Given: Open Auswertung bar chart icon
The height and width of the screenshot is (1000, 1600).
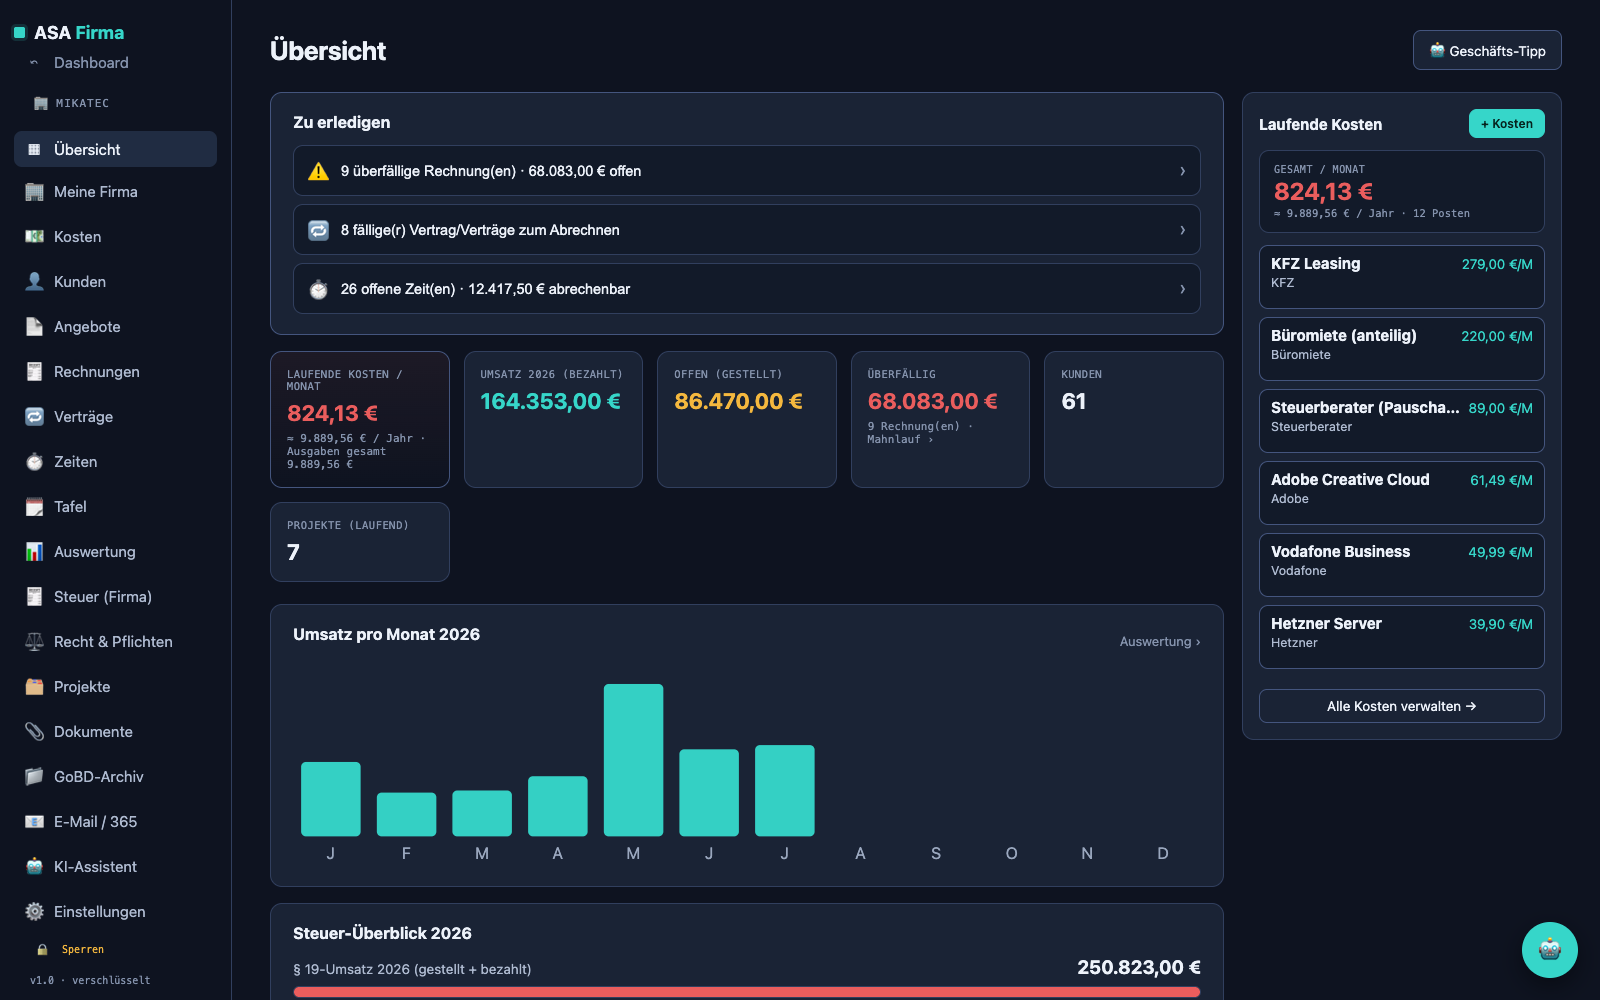Looking at the screenshot, I should pyautogui.click(x=35, y=552).
